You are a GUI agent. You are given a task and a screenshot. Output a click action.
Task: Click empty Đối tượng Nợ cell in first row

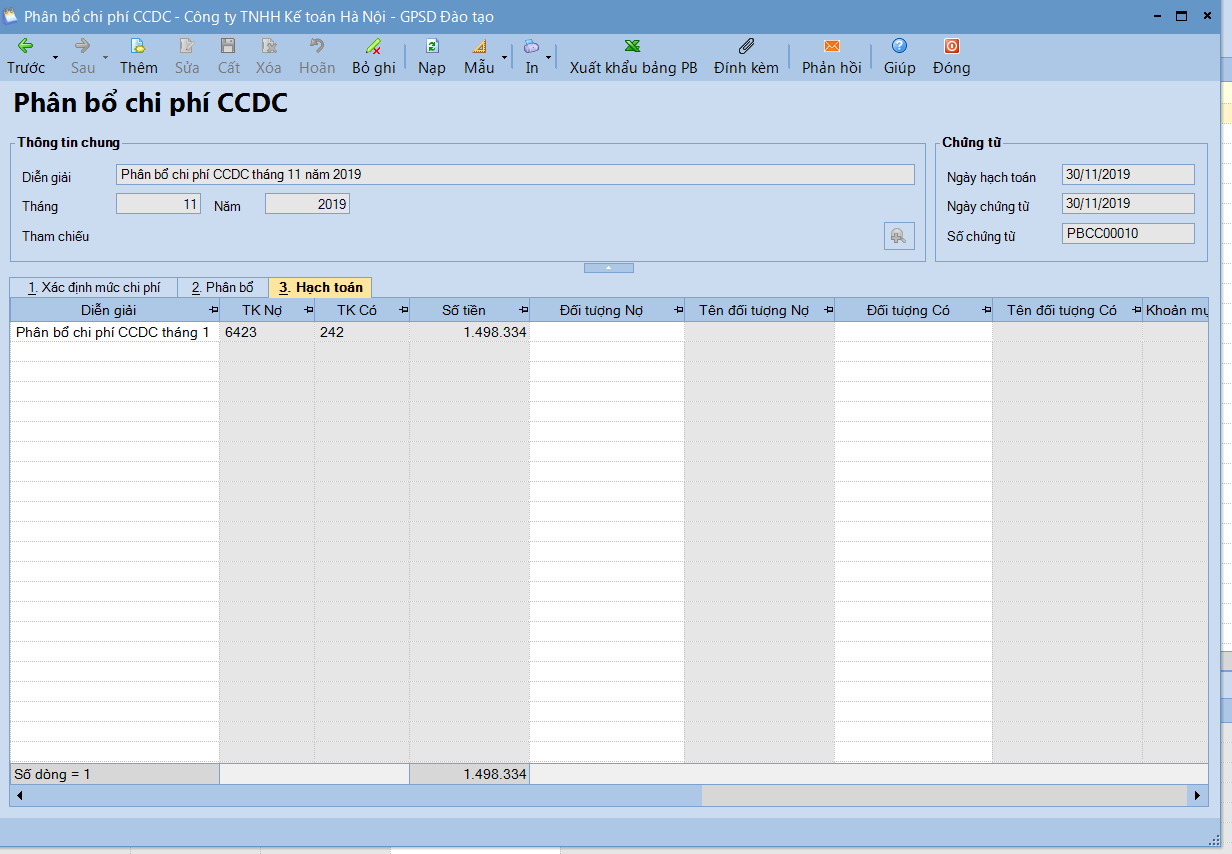pos(607,332)
